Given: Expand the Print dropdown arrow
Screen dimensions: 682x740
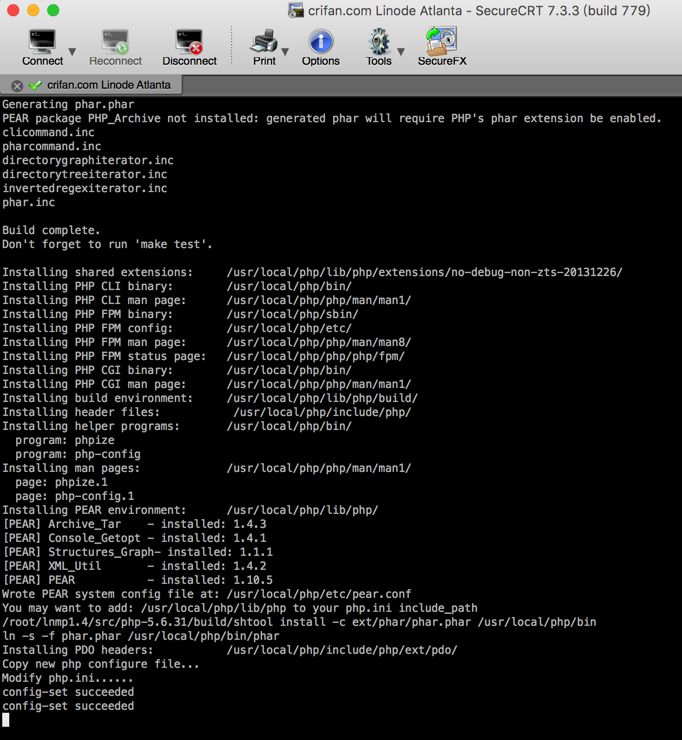Looking at the screenshot, I should pos(285,51).
